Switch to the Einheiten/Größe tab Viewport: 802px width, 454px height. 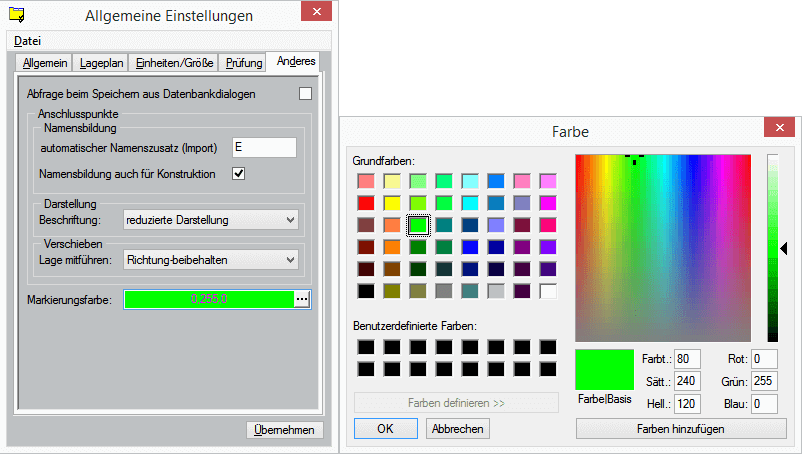point(174,63)
